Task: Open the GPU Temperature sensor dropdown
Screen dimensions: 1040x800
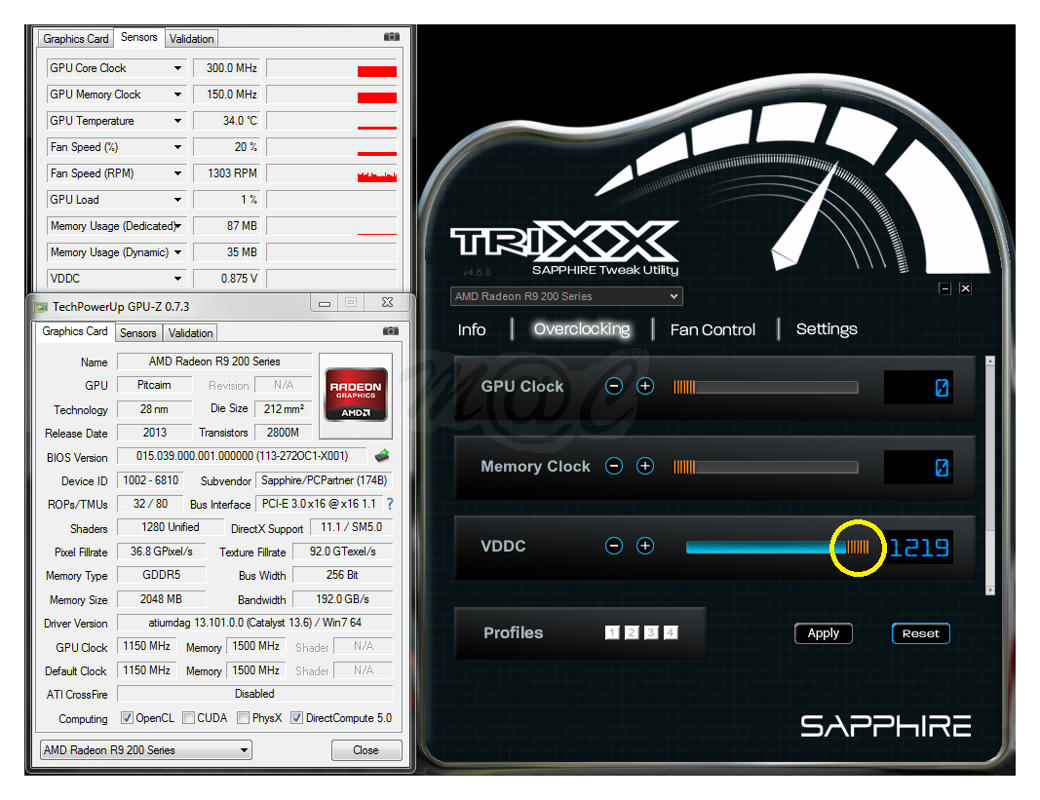Action: 178,121
